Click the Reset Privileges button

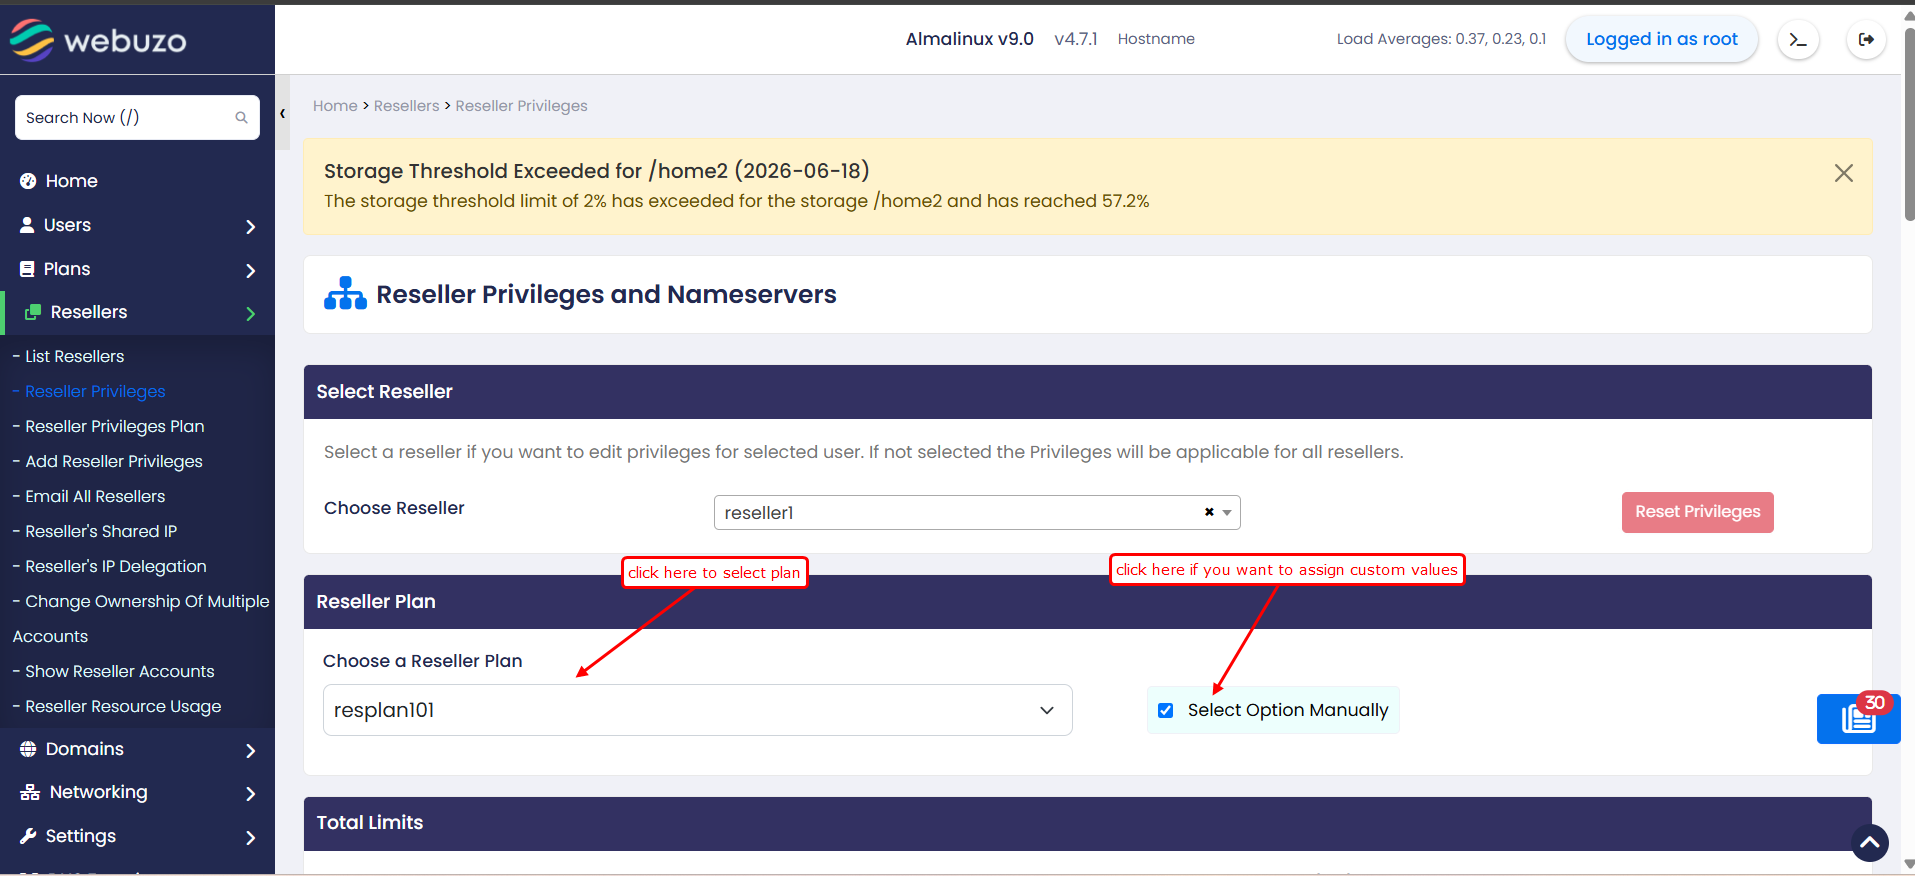(1697, 512)
